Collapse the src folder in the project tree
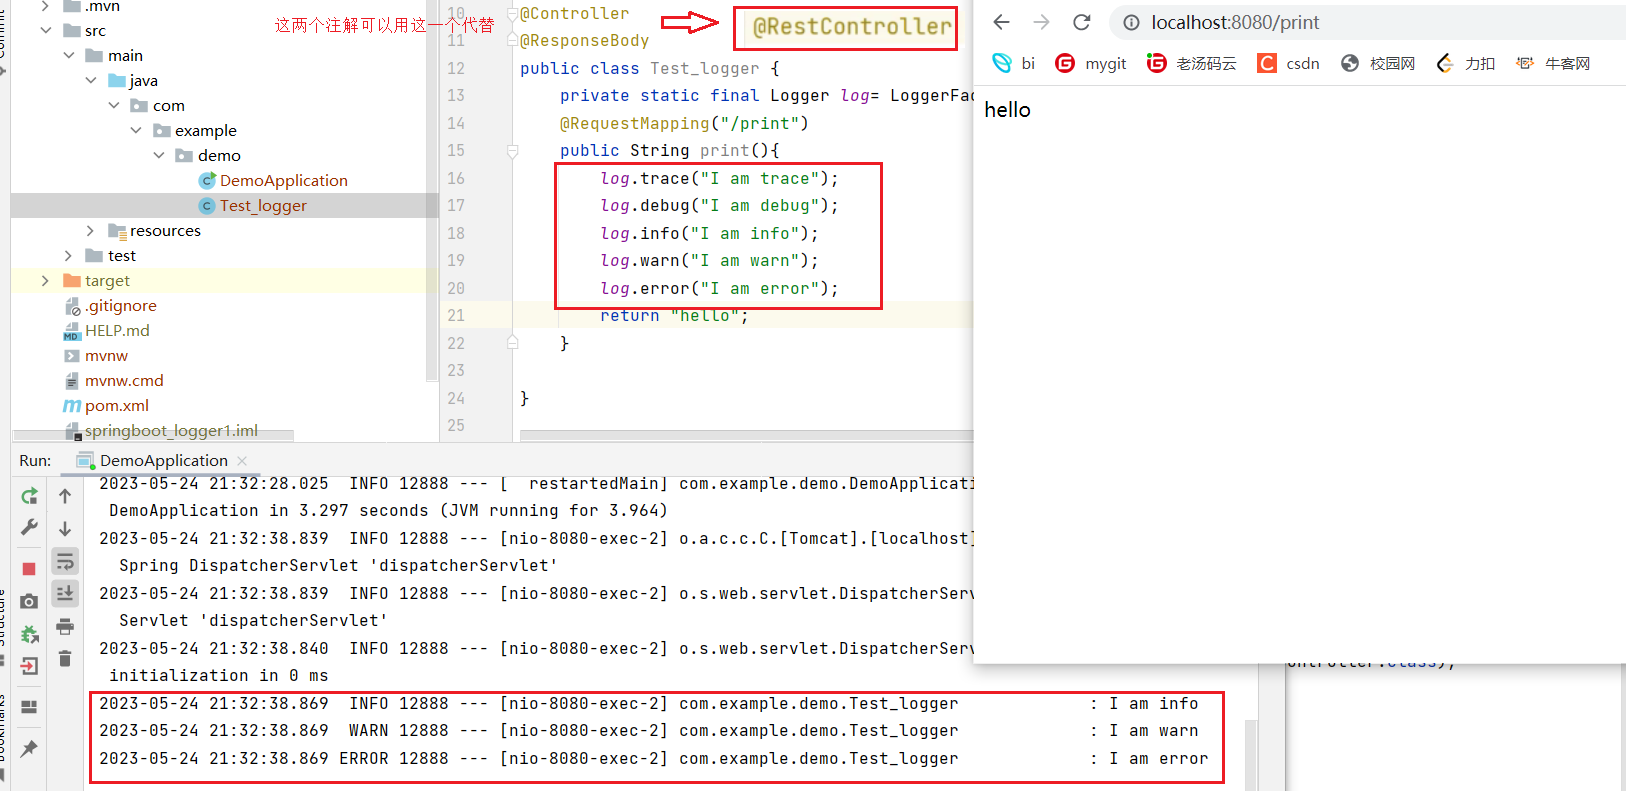The width and height of the screenshot is (1646, 791). point(45,30)
